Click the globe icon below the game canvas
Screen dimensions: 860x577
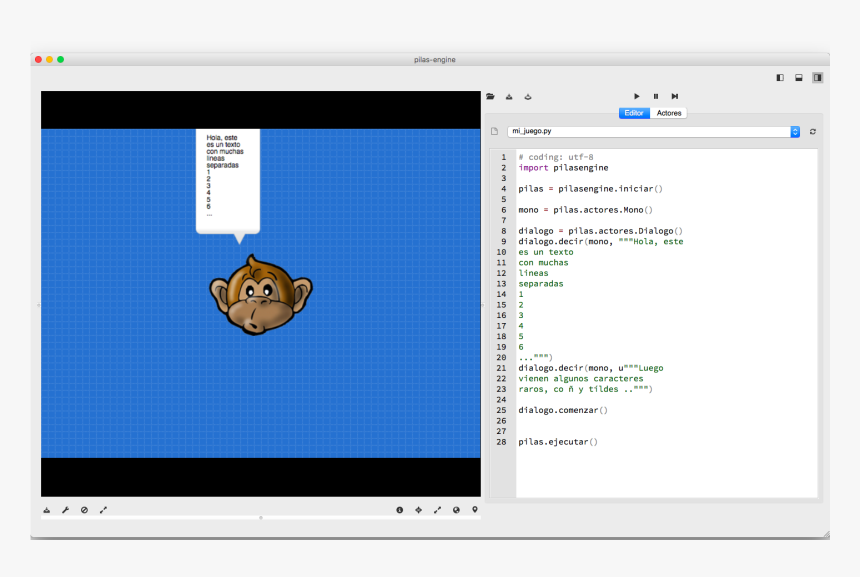coord(456,510)
